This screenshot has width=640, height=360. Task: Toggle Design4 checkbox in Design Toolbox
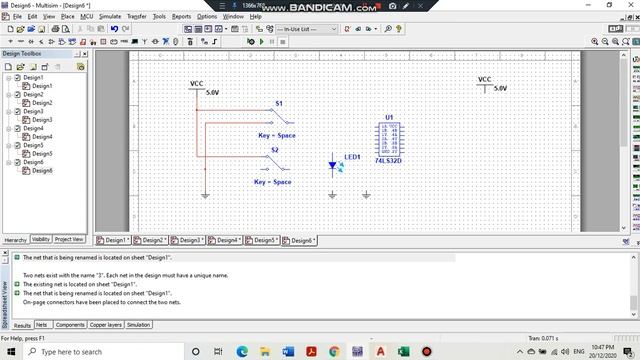[18, 128]
